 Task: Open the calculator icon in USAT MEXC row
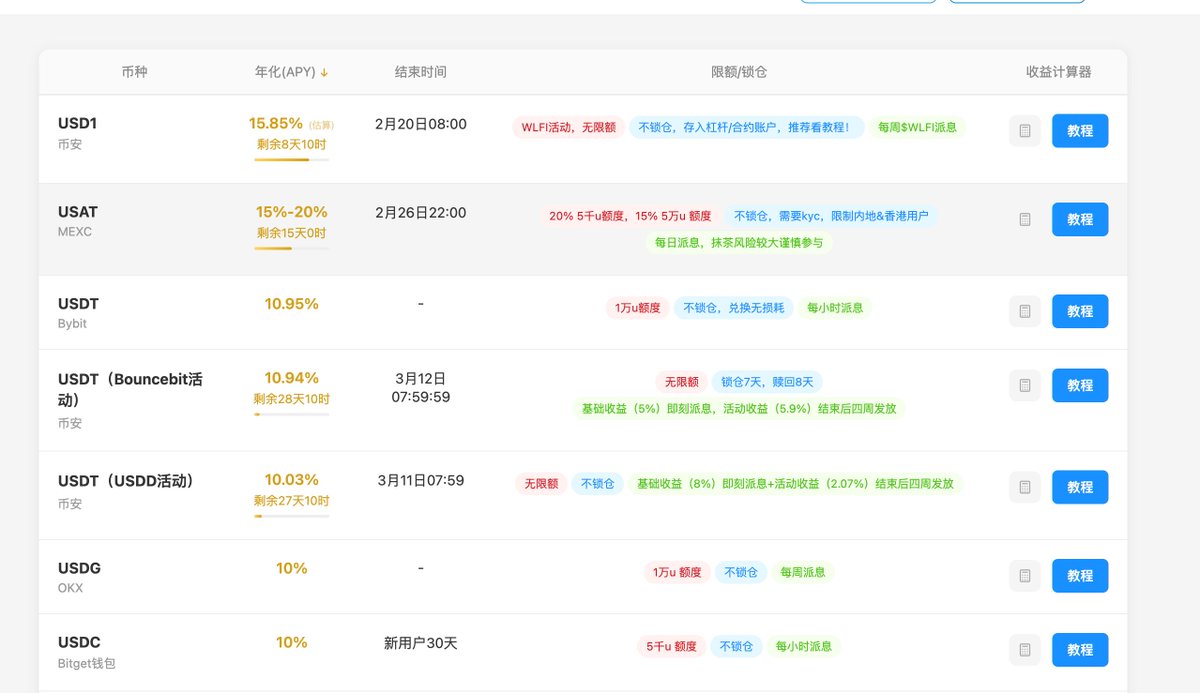pos(1025,219)
